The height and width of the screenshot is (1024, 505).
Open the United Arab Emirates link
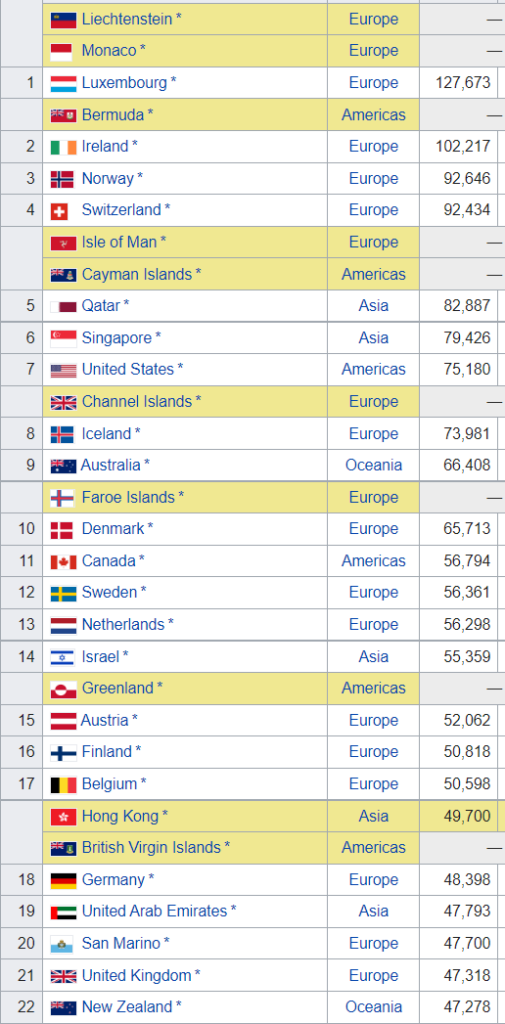(154, 911)
